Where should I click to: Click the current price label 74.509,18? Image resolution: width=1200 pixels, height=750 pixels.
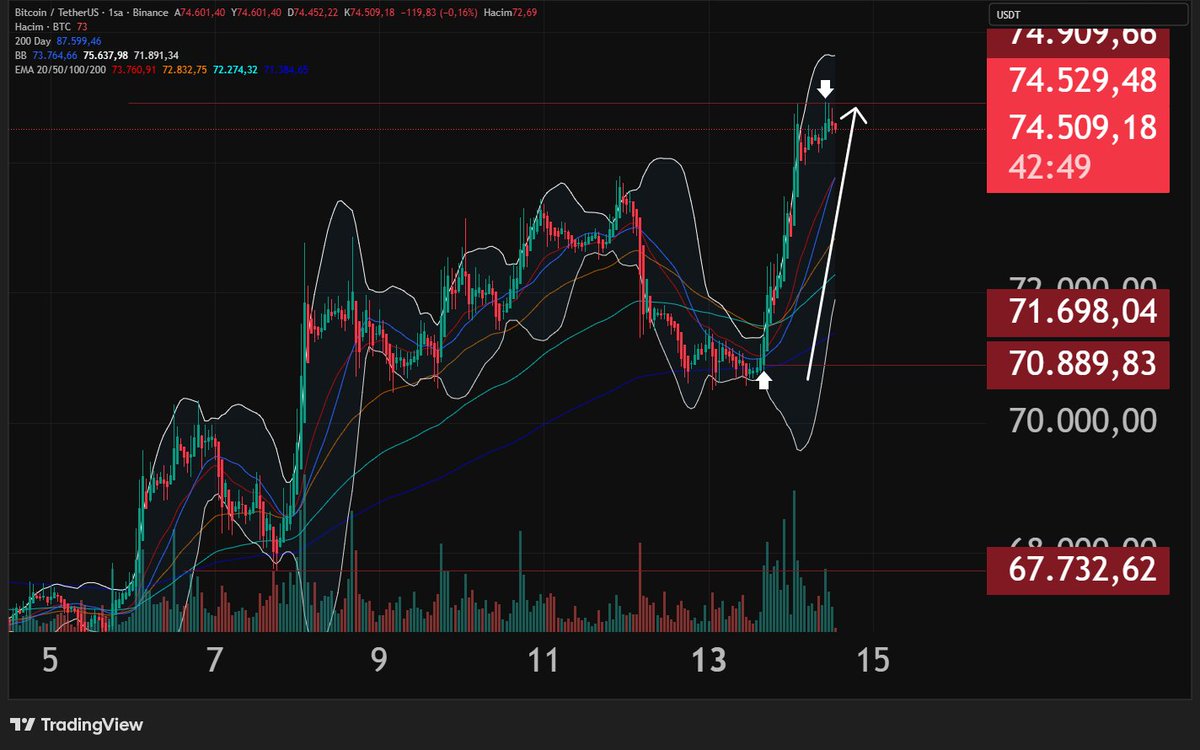1082,127
